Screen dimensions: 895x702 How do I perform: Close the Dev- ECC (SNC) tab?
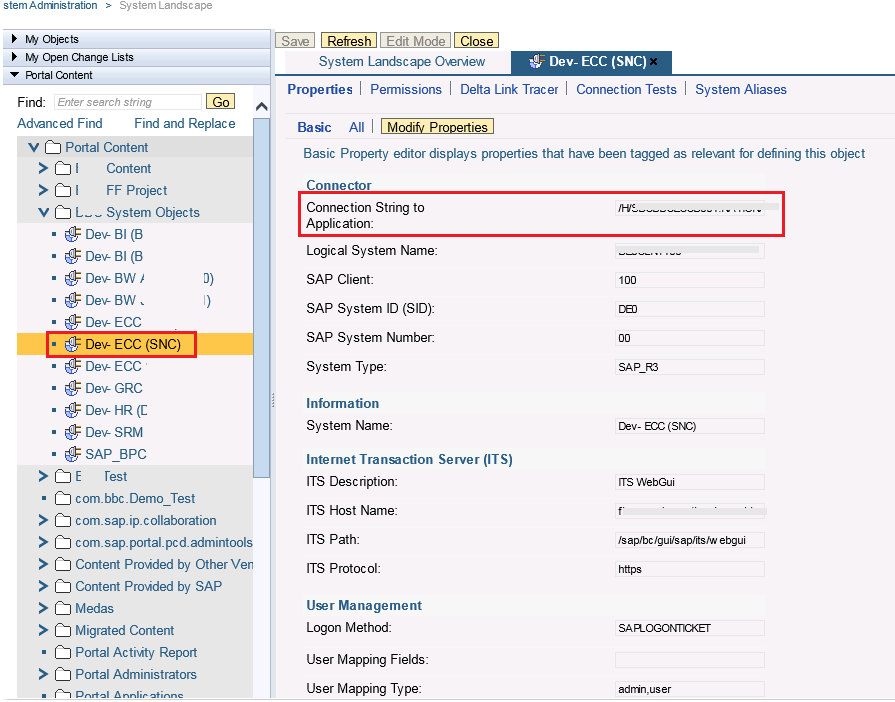point(654,62)
